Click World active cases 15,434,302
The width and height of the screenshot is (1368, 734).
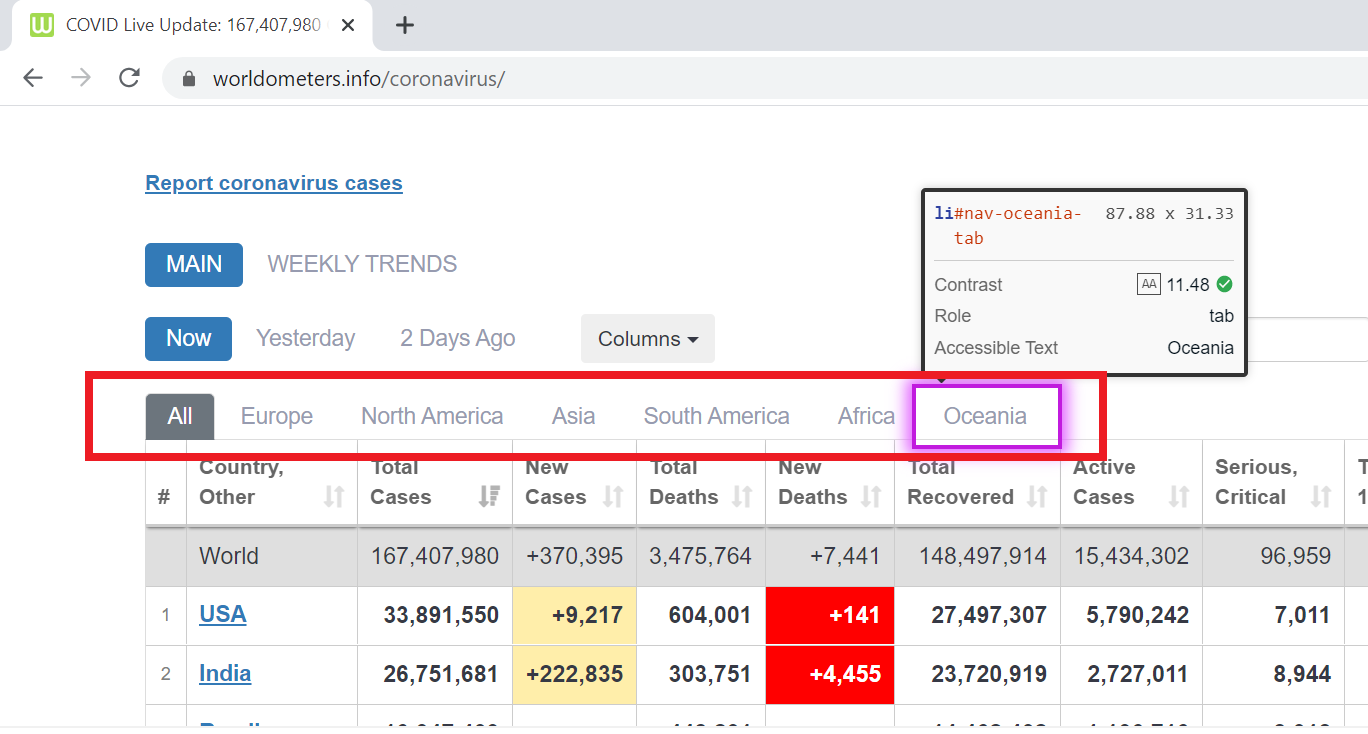point(1132,556)
